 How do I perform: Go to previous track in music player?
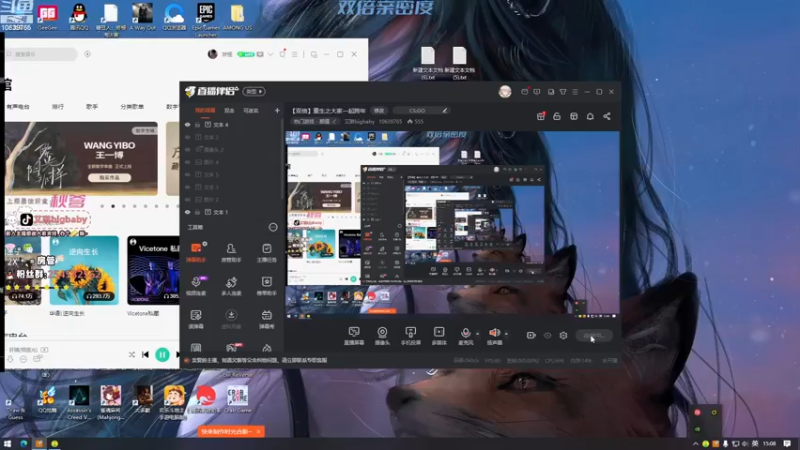point(145,354)
